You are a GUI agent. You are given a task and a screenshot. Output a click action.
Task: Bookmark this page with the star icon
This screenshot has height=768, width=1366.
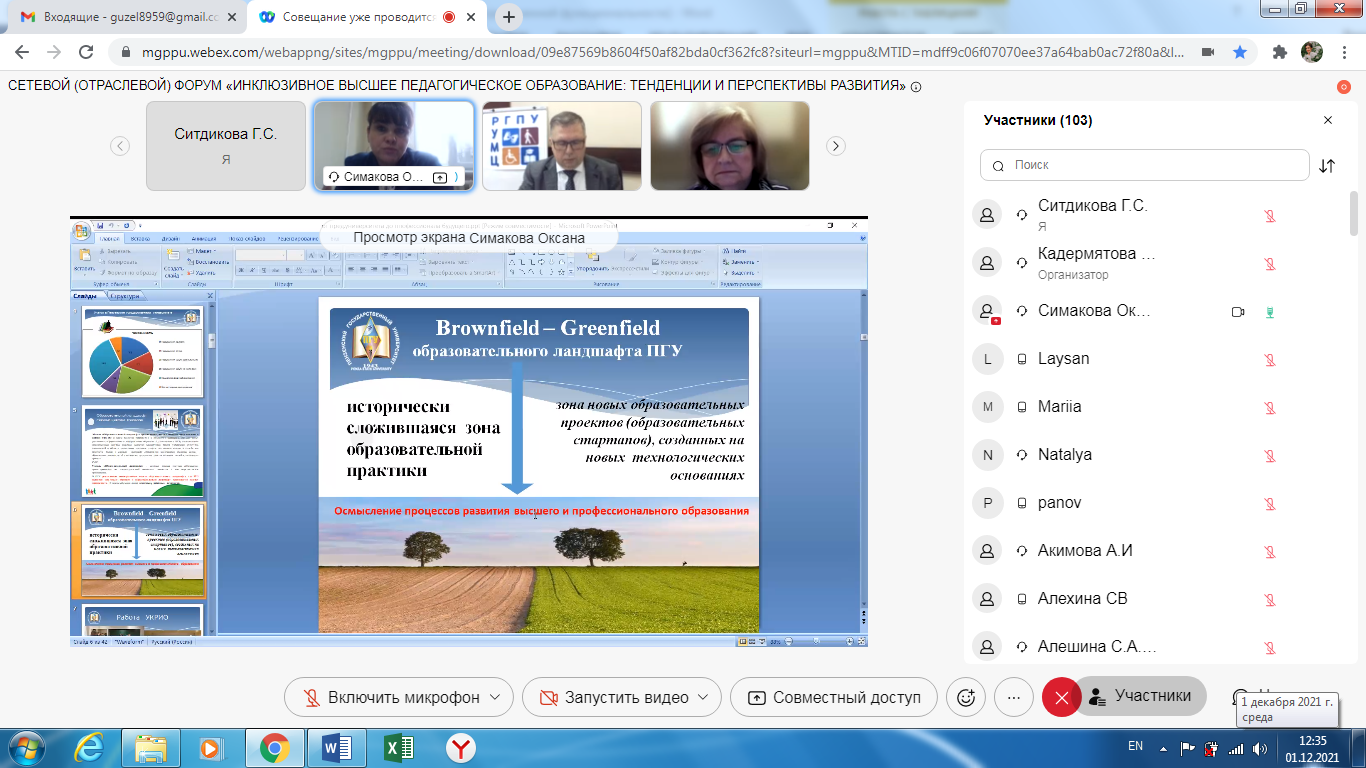tap(1240, 52)
